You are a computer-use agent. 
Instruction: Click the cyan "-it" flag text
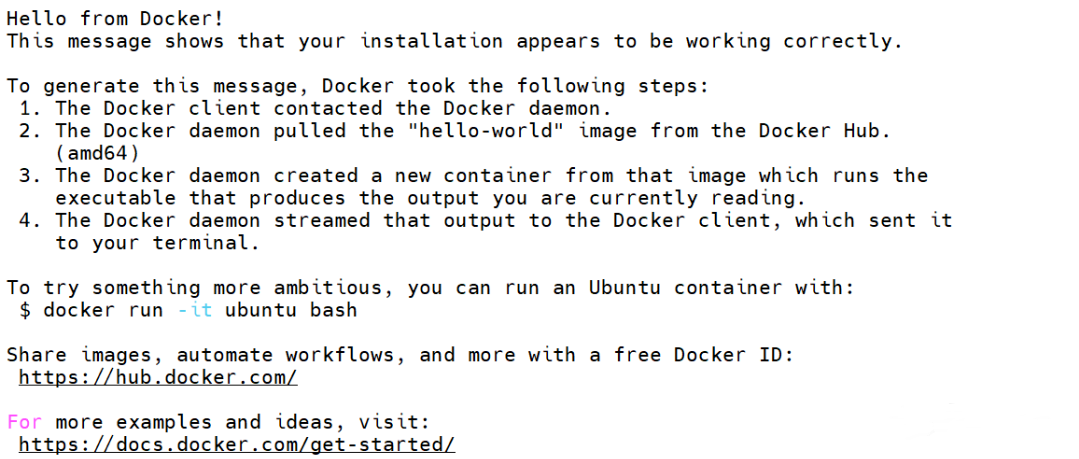click(x=194, y=310)
